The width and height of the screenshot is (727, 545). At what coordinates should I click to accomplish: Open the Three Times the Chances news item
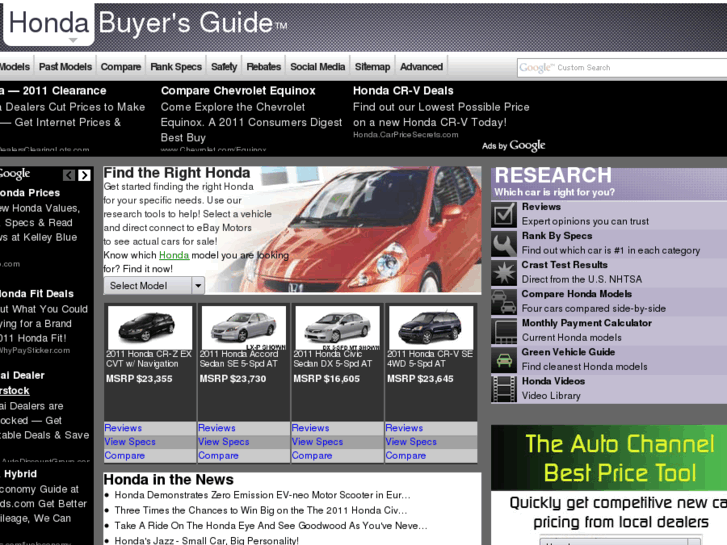click(261, 511)
